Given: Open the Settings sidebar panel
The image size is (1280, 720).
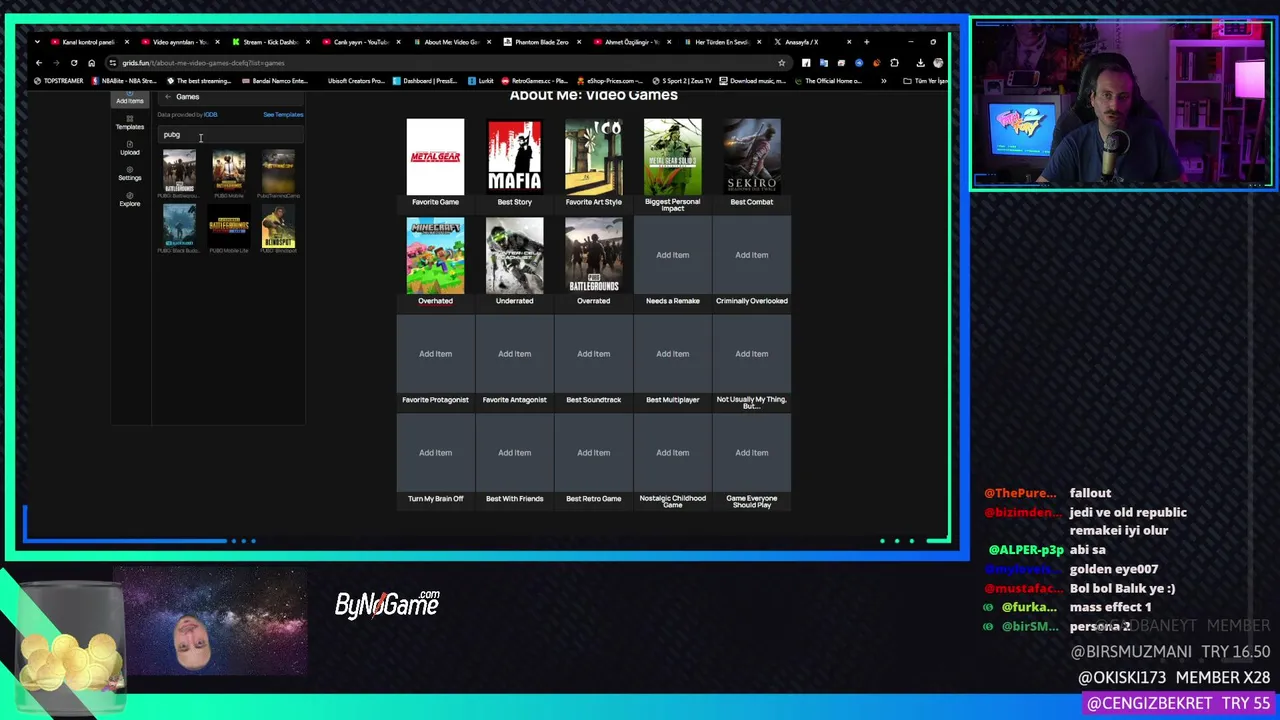Looking at the screenshot, I should pos(129,174).
